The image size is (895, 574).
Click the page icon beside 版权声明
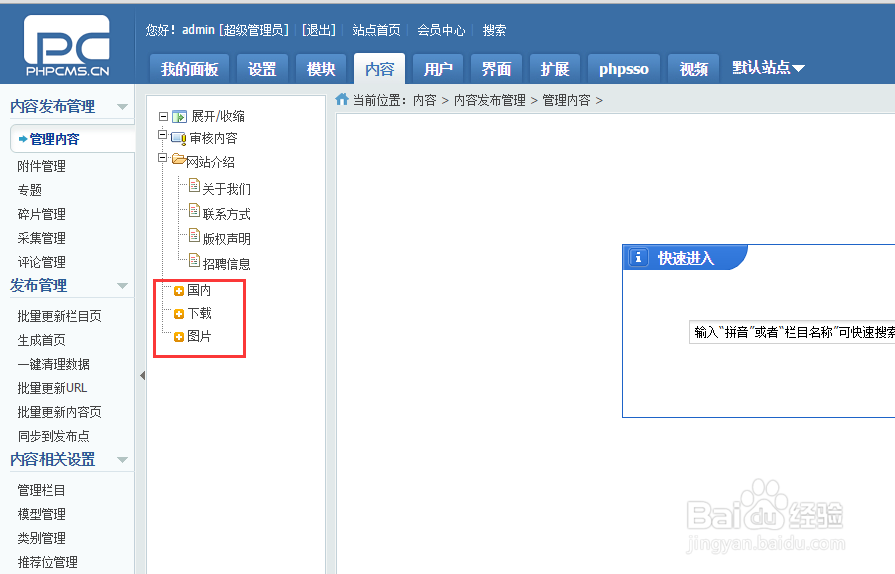tap(194, 235)
